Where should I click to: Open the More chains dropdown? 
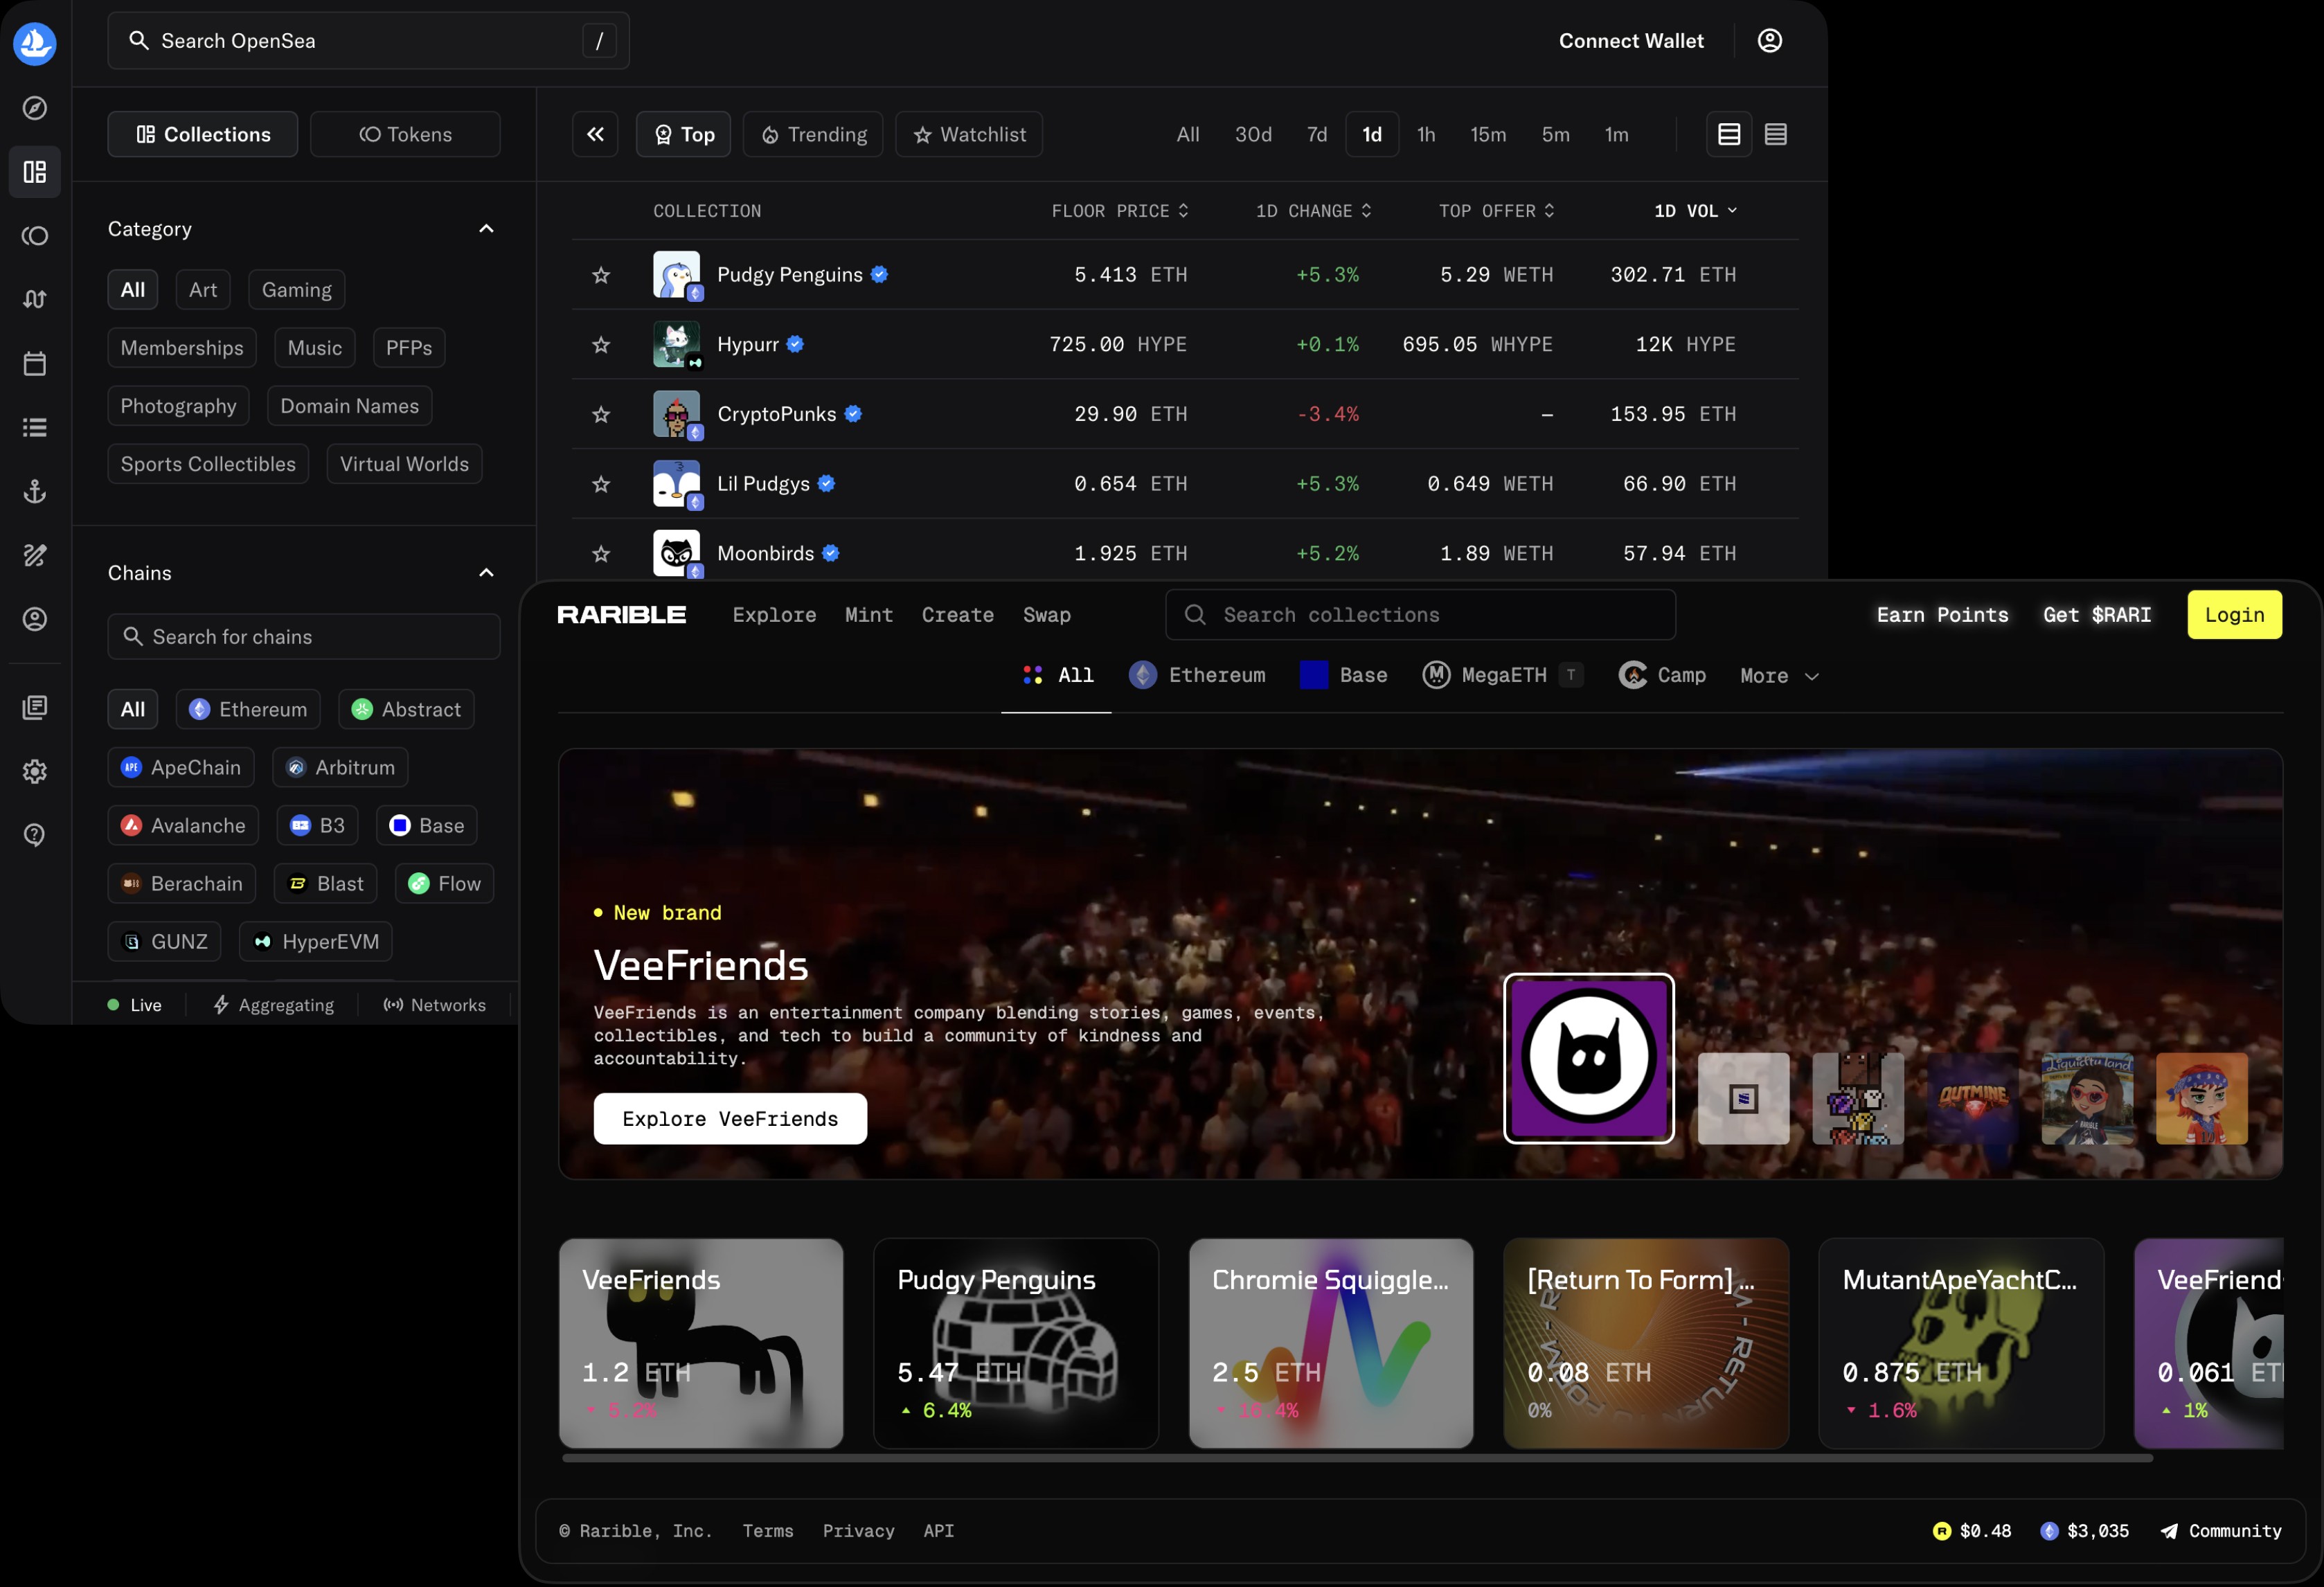click(1778, 676)
